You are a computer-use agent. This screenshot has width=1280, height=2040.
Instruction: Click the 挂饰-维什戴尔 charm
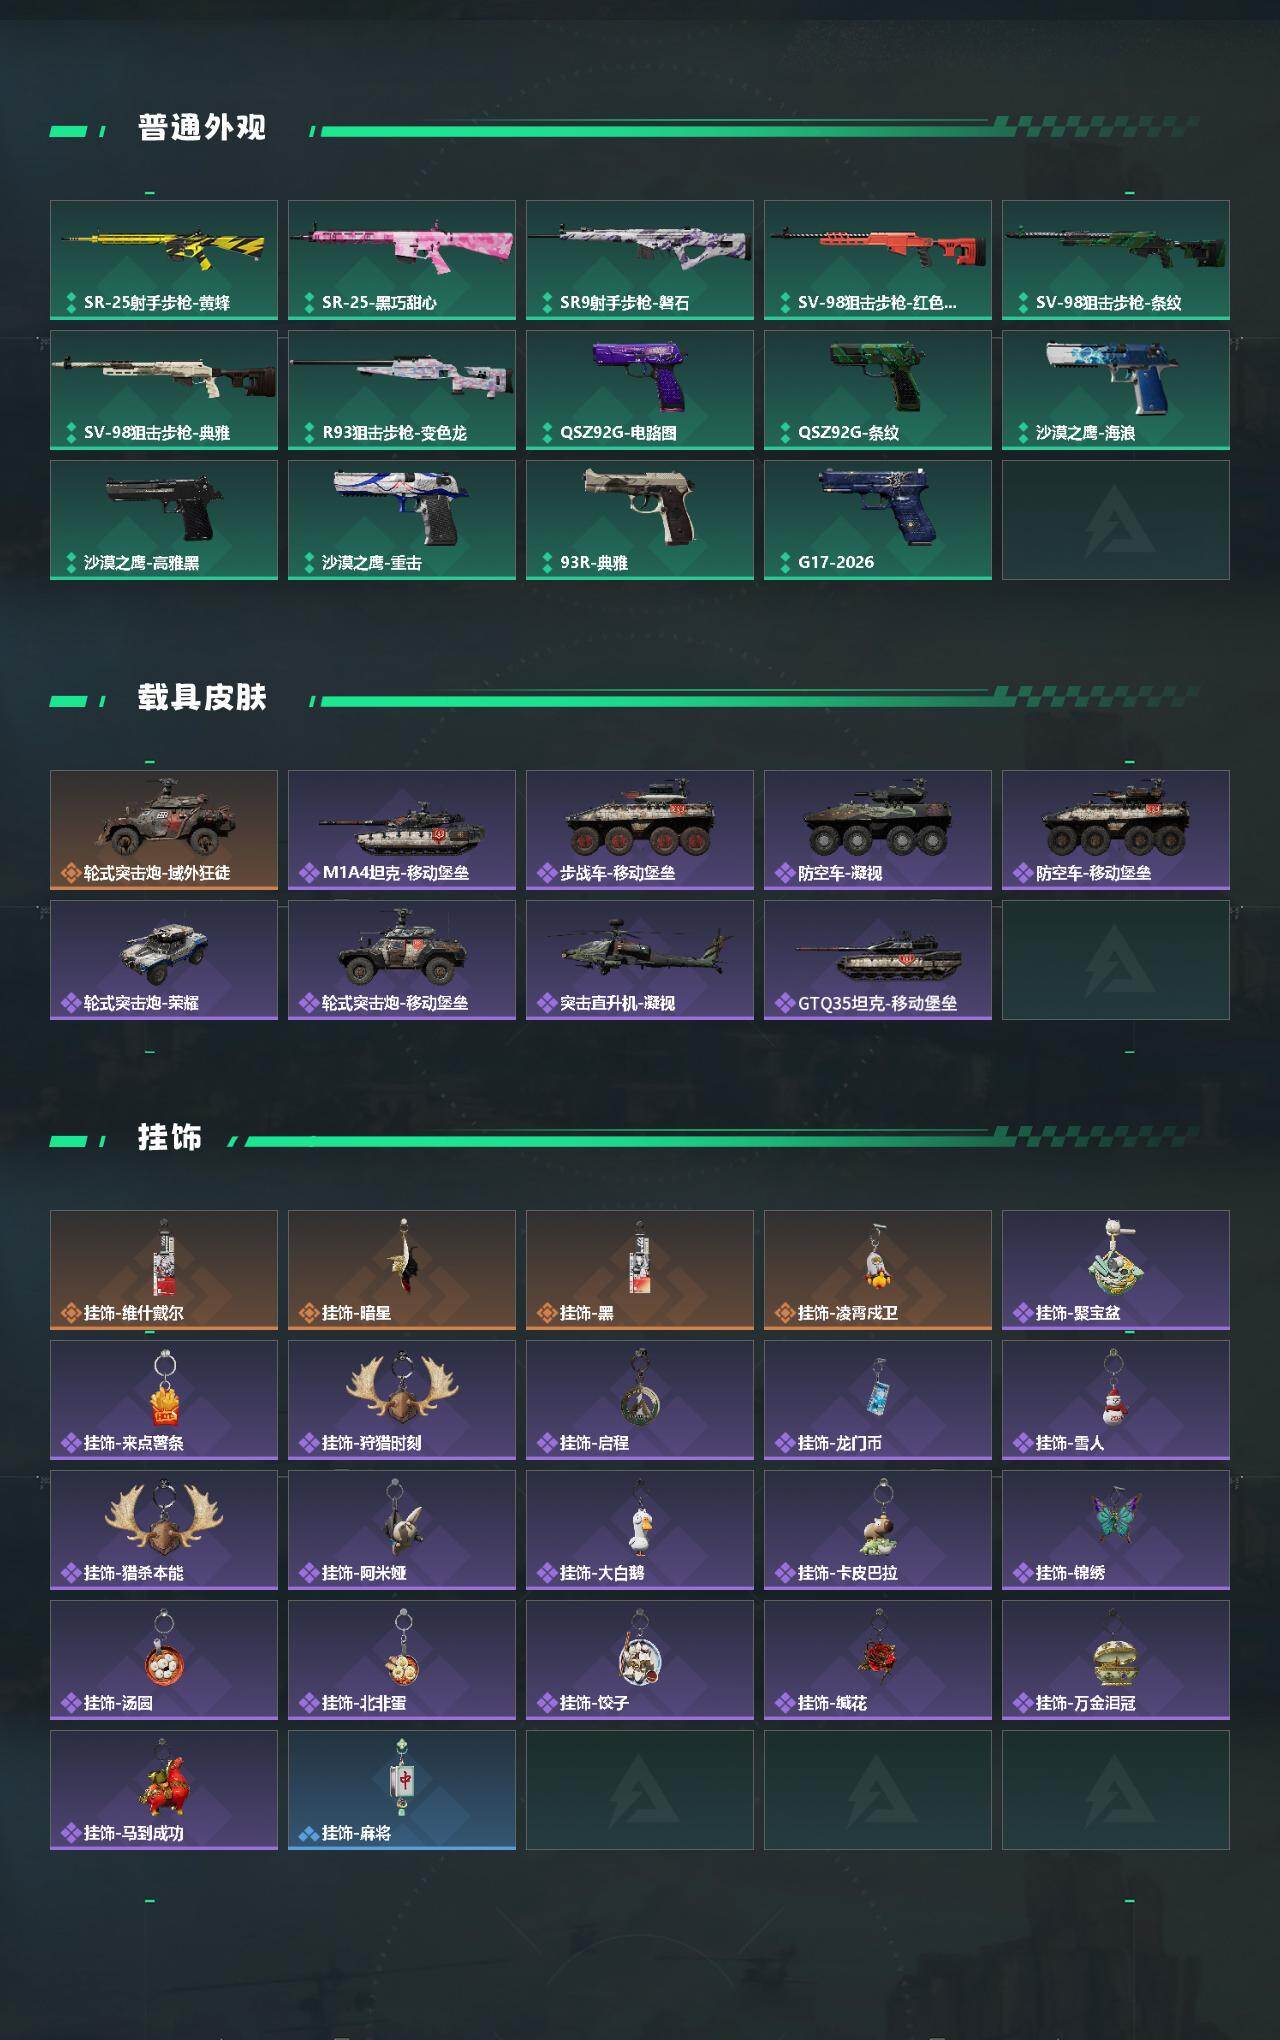pos(164,1270)
